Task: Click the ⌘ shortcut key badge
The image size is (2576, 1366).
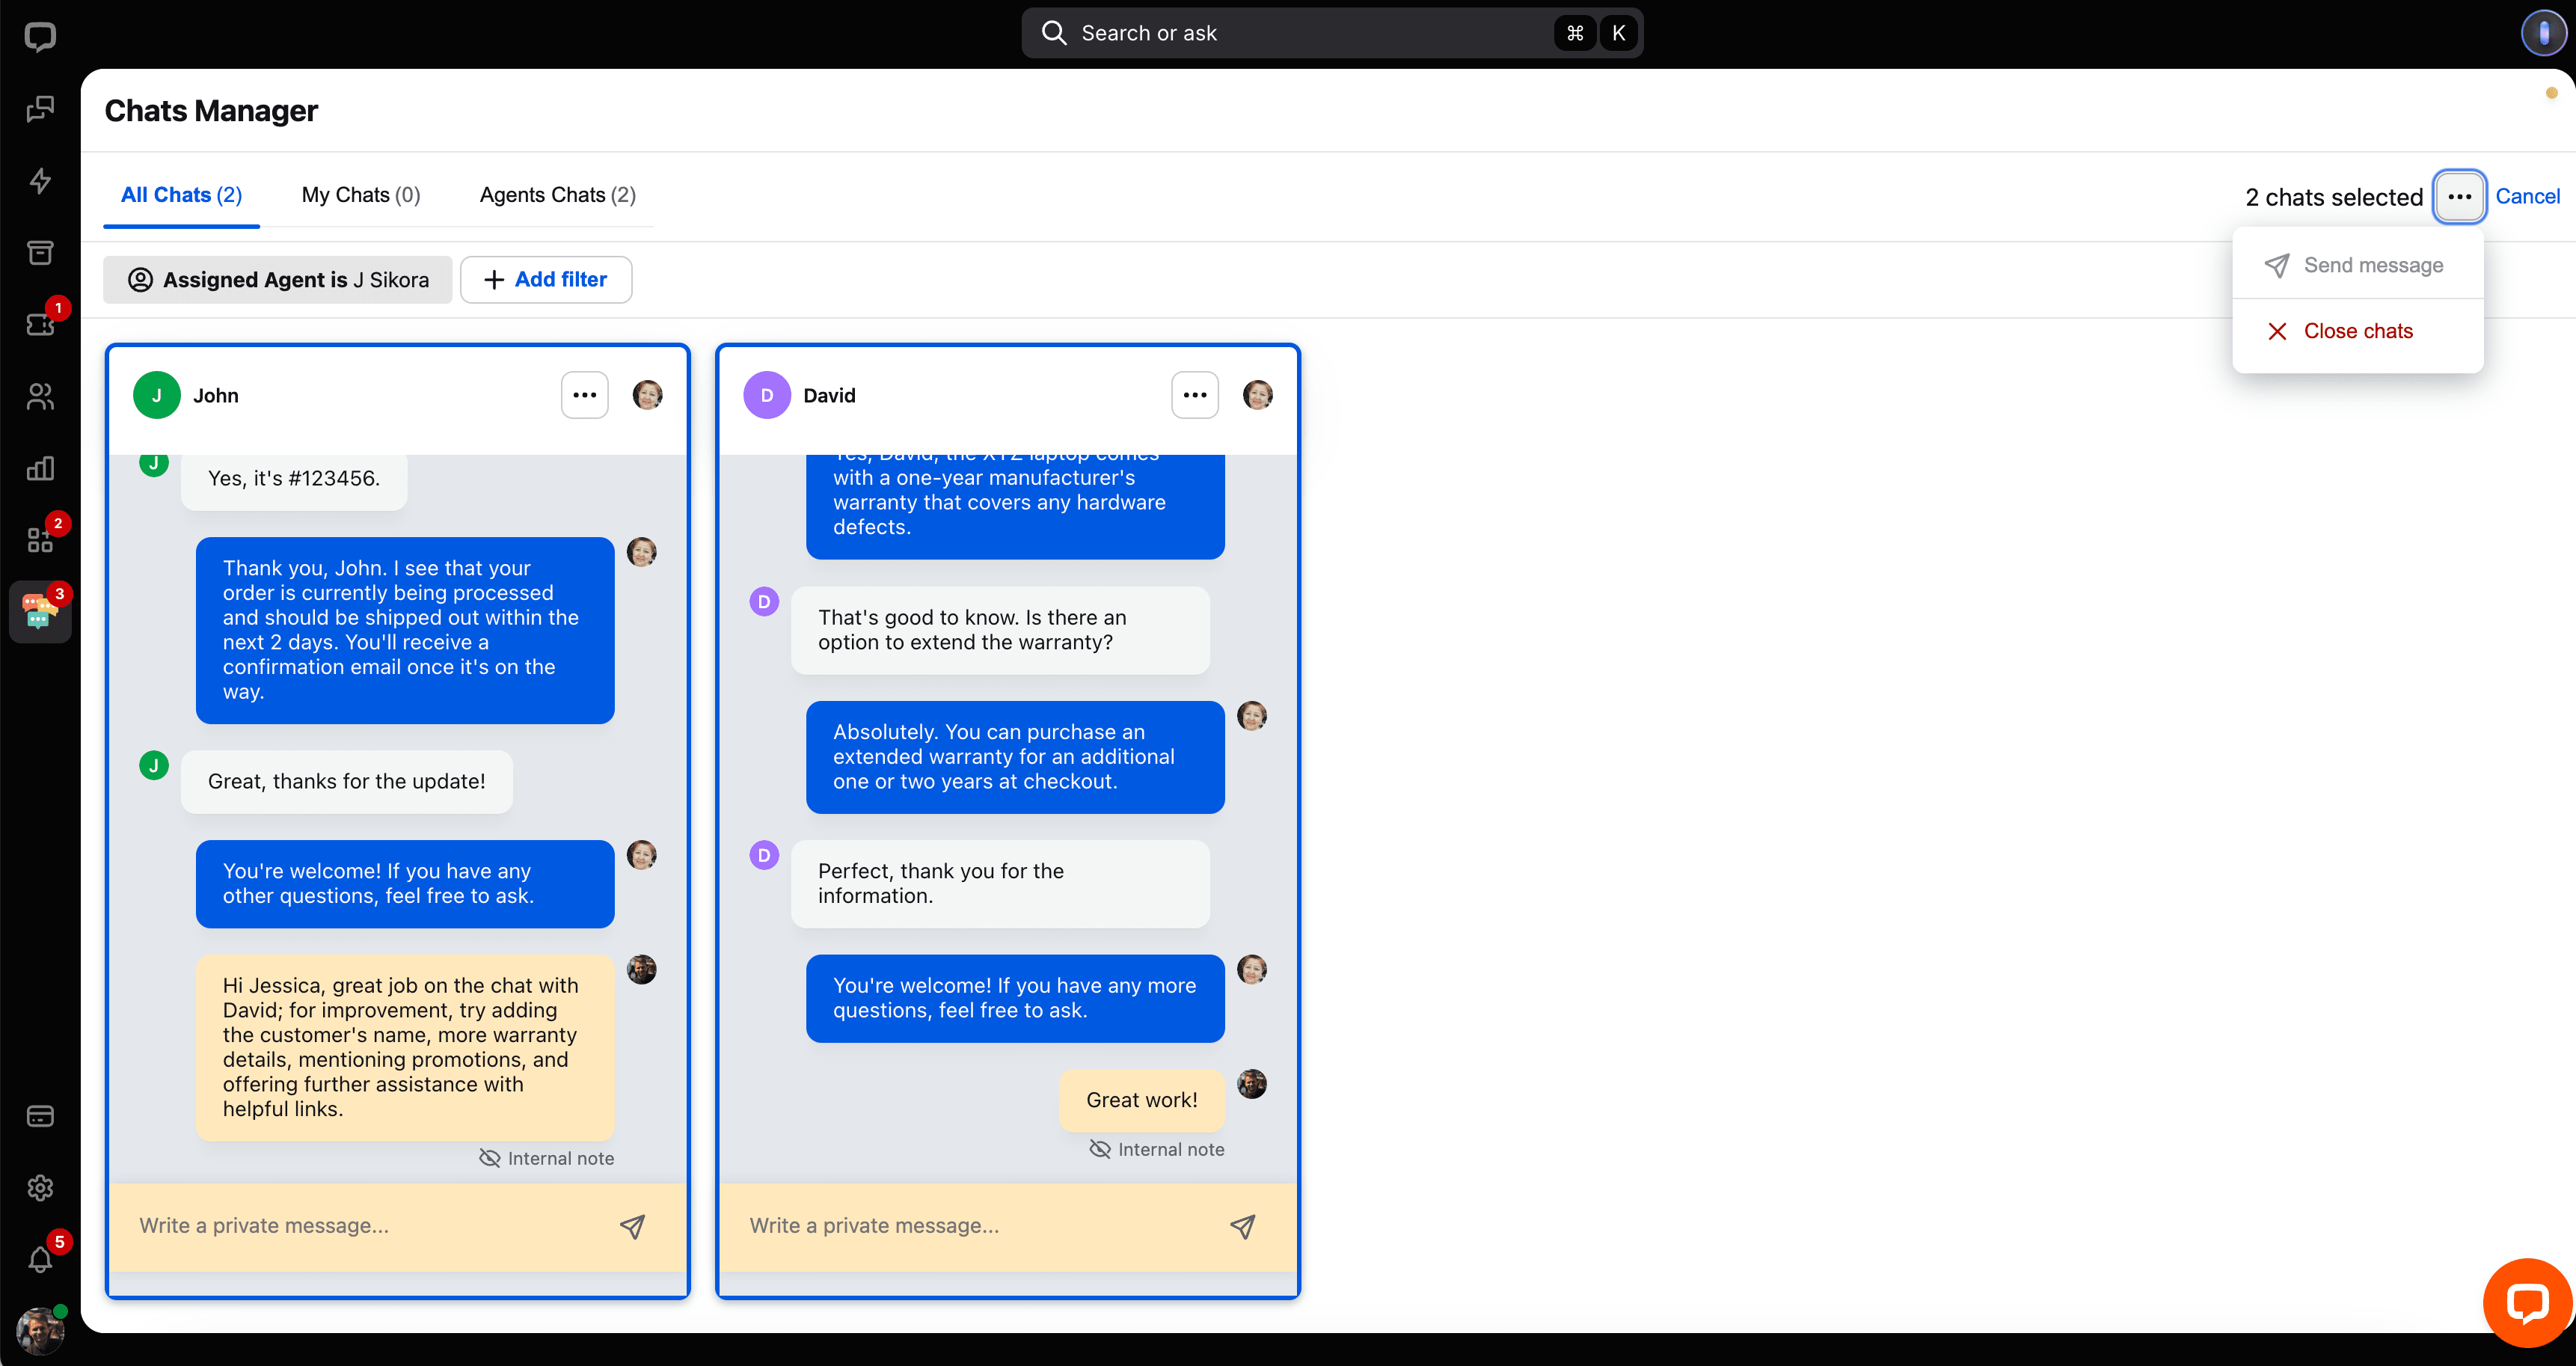Action: pyautogui.click(x=1575, y=33)
